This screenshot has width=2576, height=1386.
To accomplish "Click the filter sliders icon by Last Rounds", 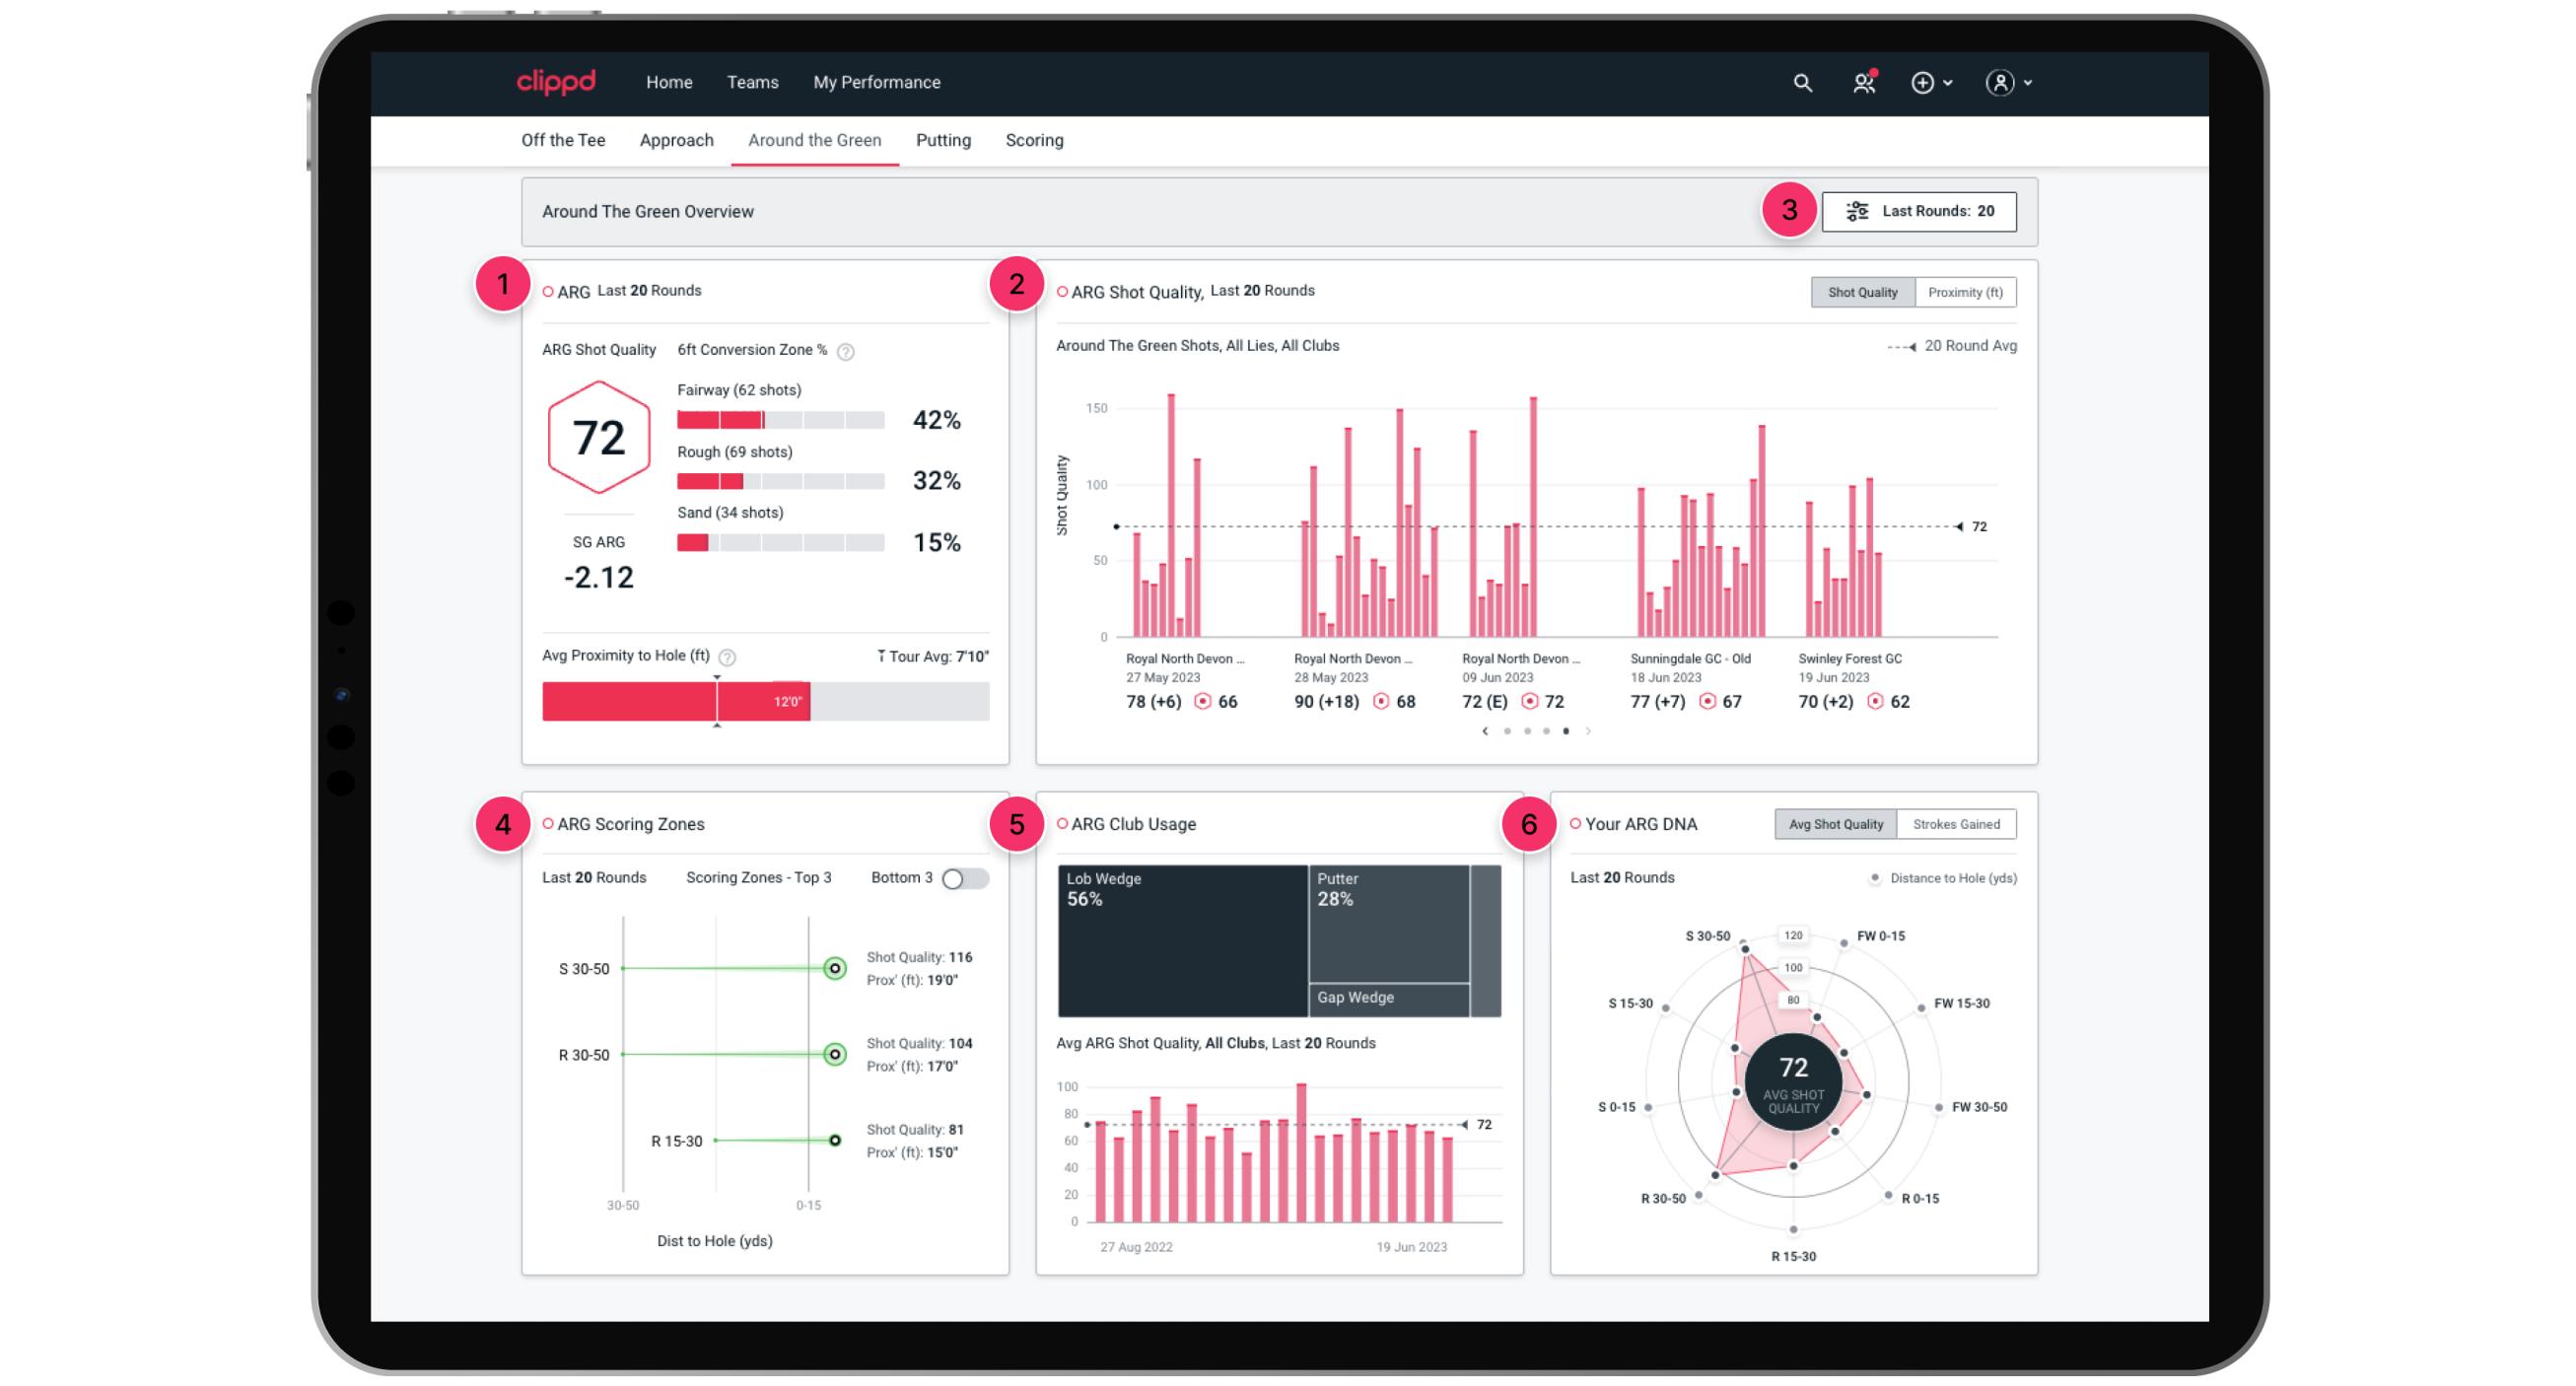I will coord(1857,211).
